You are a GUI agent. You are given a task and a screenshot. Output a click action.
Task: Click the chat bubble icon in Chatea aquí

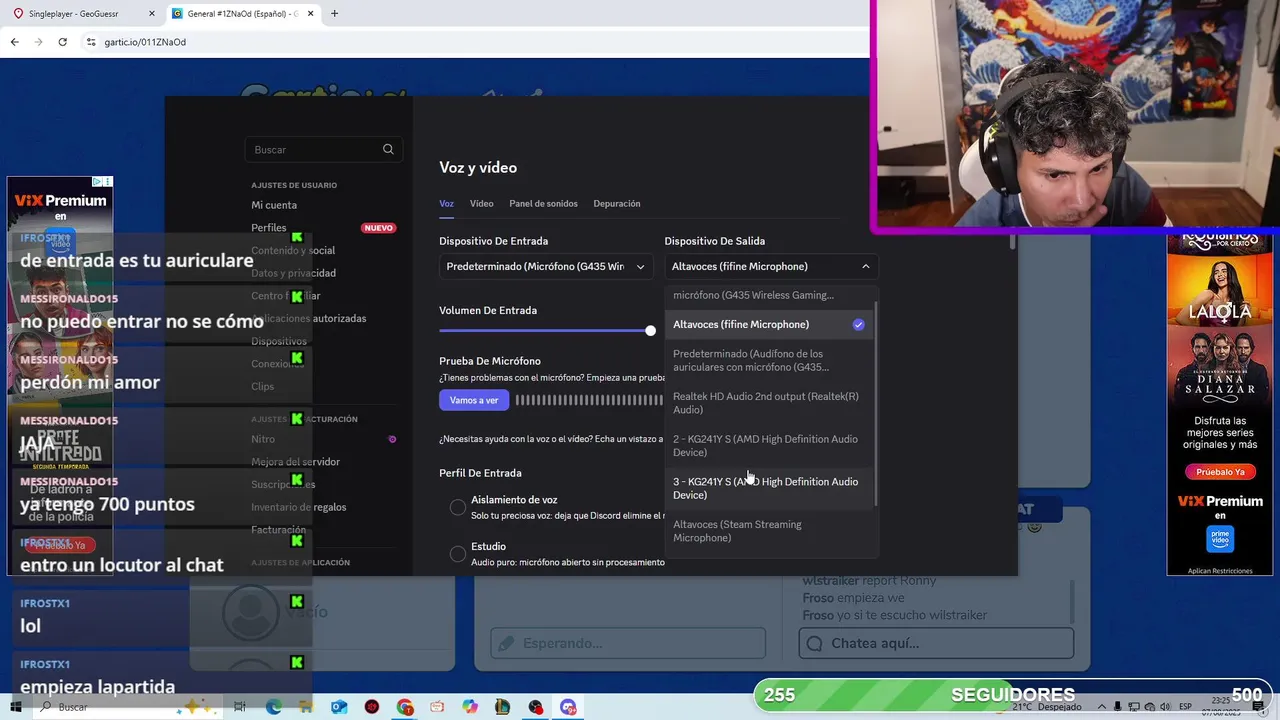click(815, 643)
